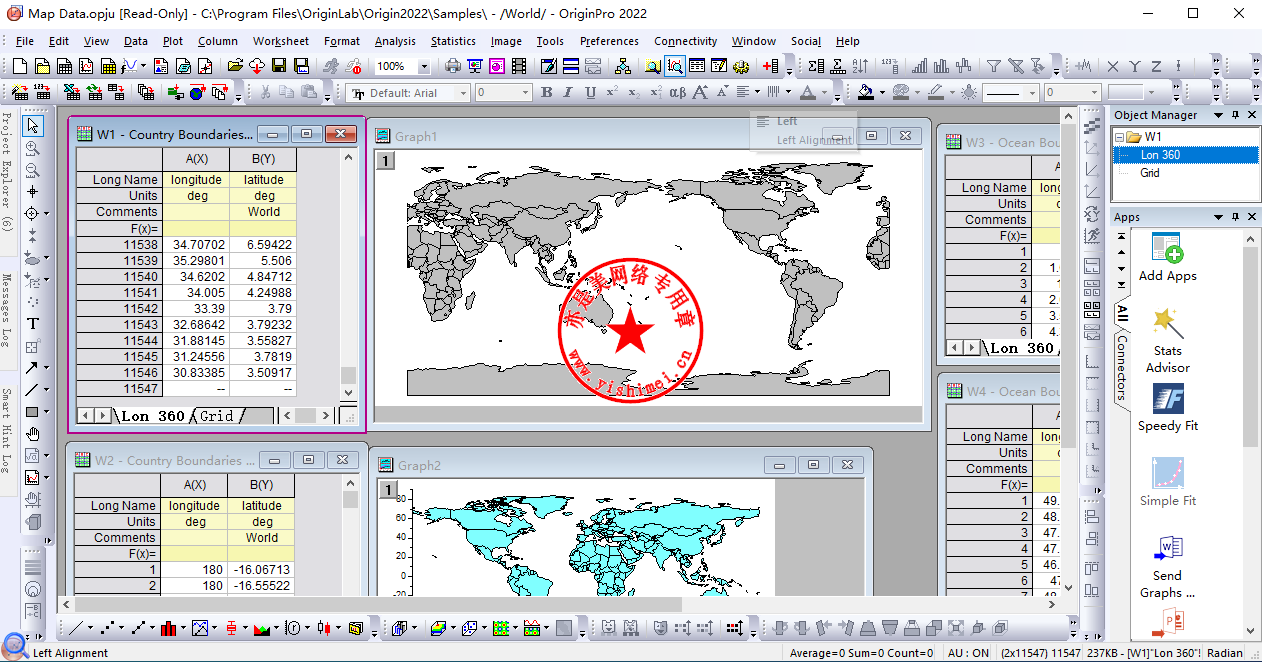The height and width of the screenshot is (662, 1262).
Task: Click the Open folder icon
Action: (235, 66)
